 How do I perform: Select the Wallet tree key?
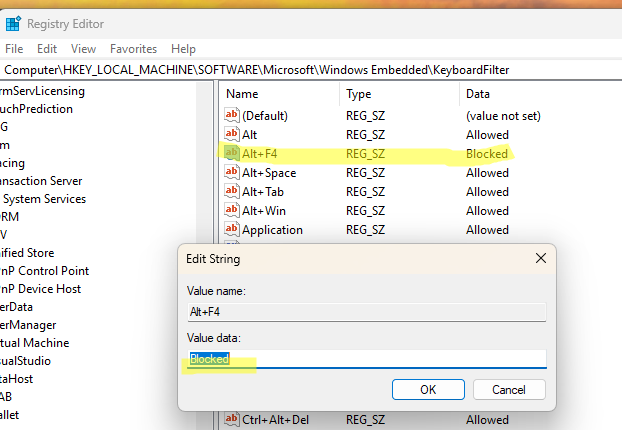click(10, 415)
